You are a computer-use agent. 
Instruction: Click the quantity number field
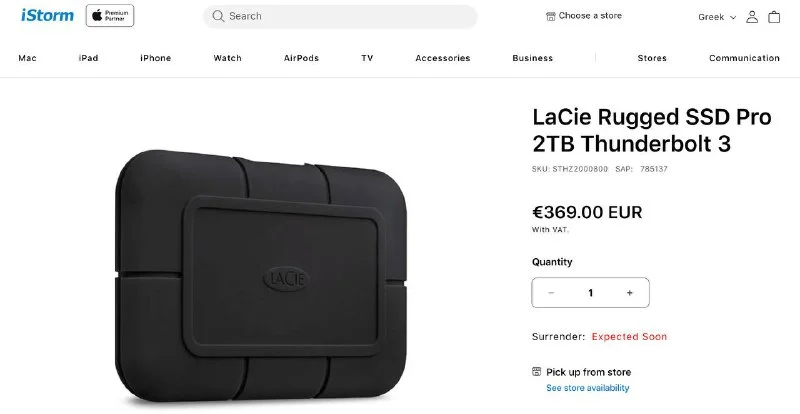pos(590,293)
